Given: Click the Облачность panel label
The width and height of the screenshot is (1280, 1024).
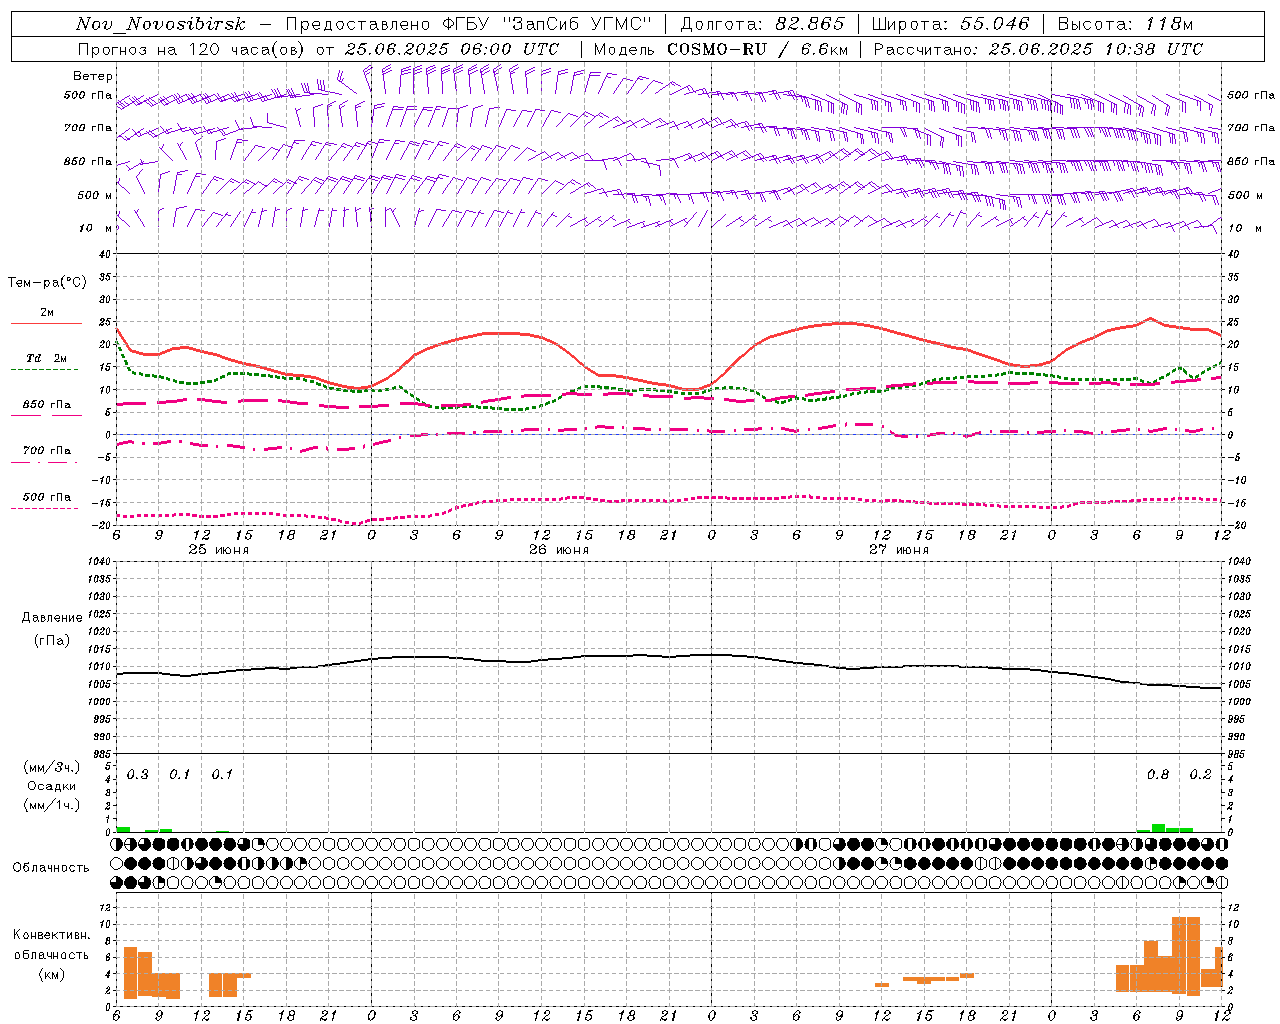Looking at the screenshot, I should click(50, 867).
